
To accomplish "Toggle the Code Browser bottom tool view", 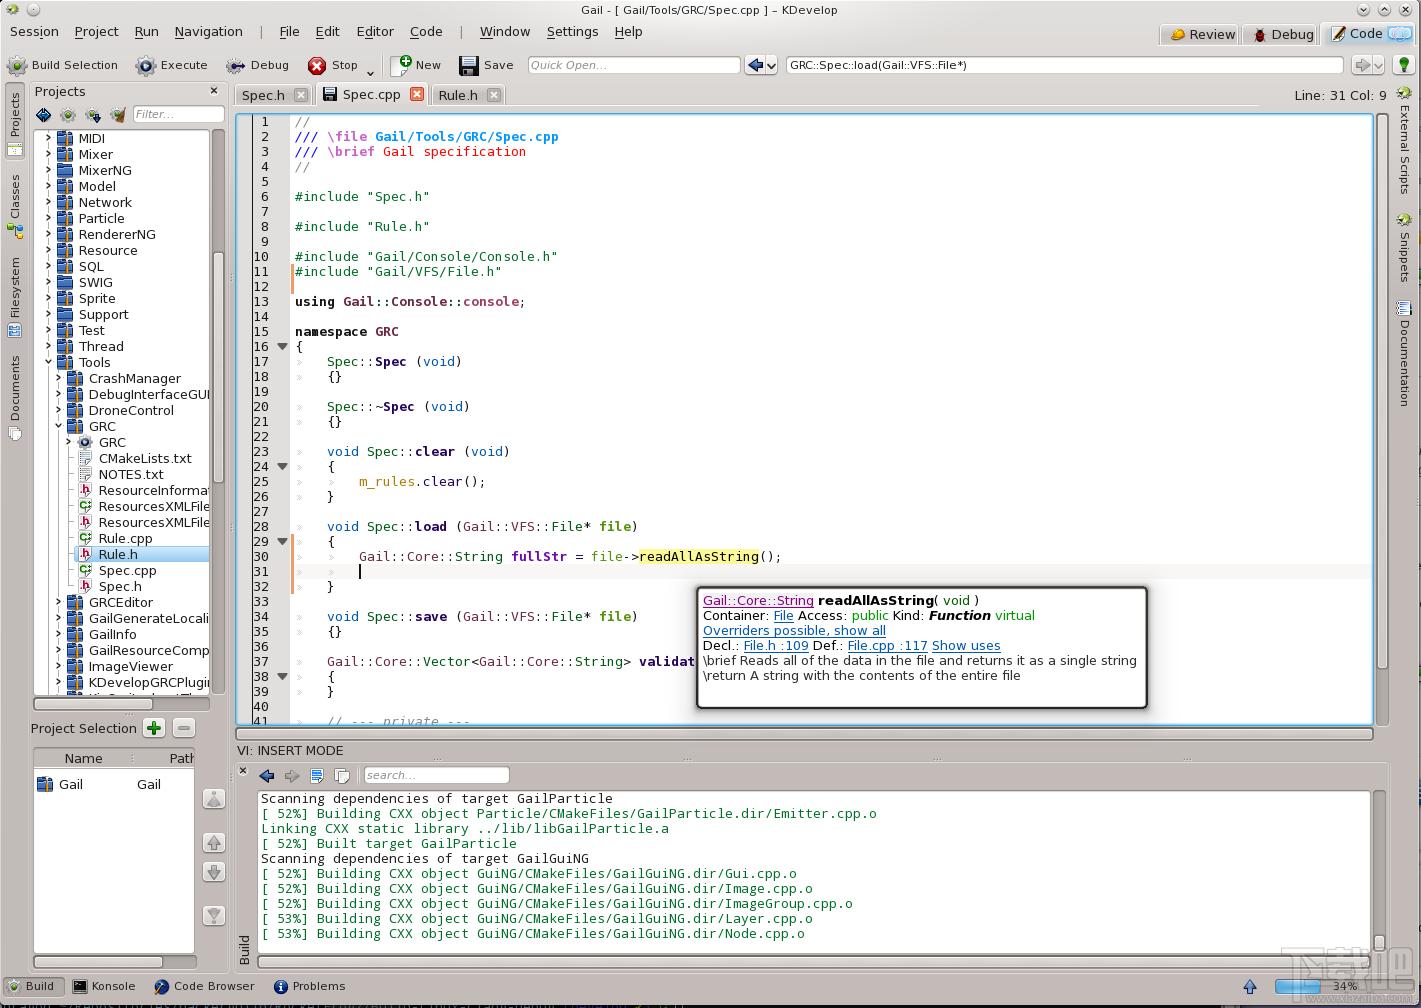I will tap(205, 986).
